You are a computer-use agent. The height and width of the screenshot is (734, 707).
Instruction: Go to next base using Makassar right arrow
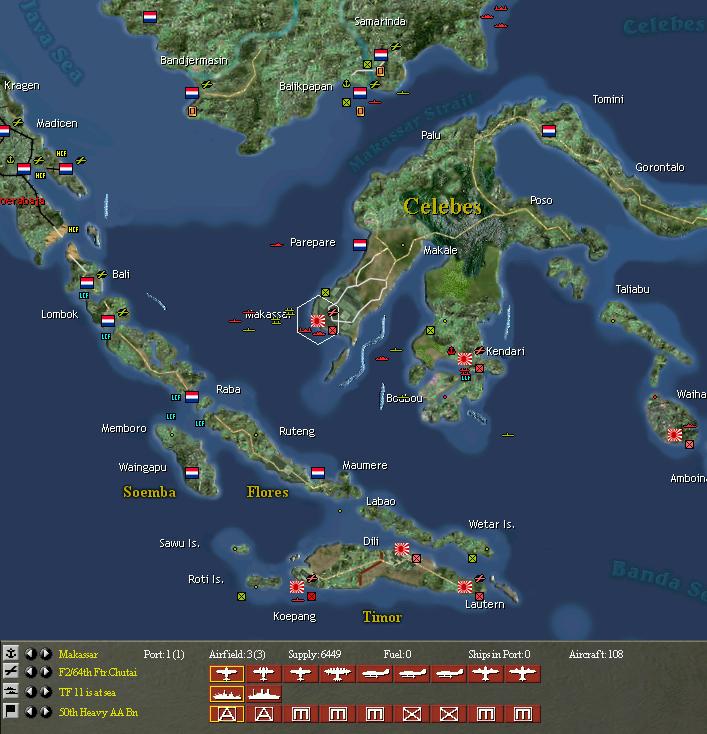point(45,653)
